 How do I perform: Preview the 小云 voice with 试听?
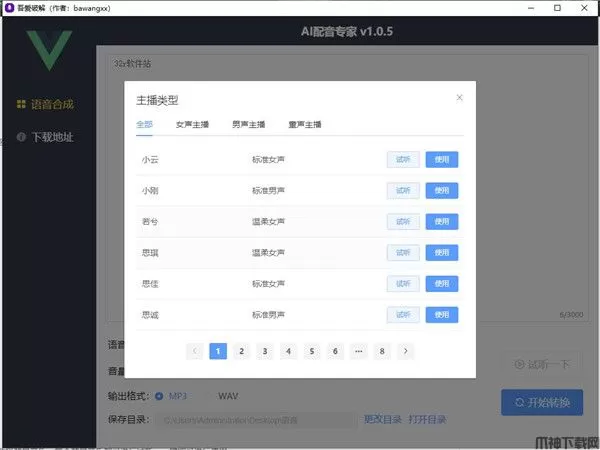coord(403,160)
